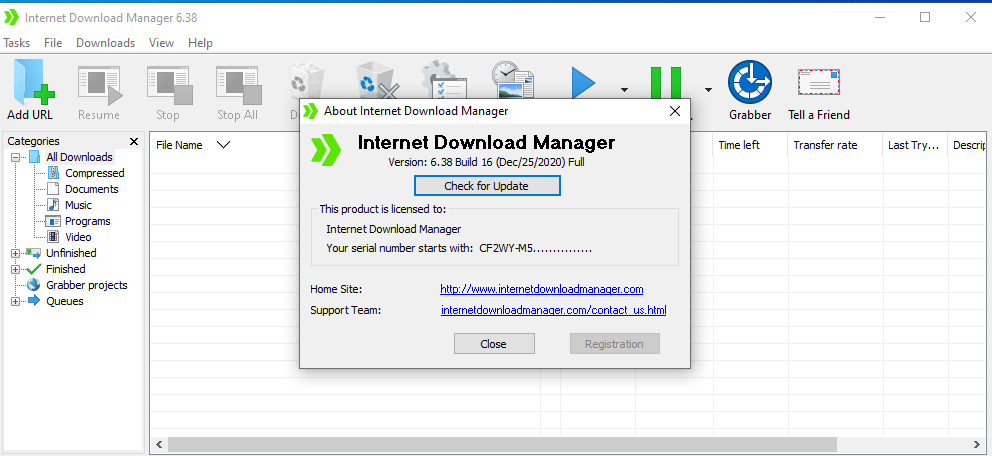Click the Stop All toolbar icon
Viewport: 992px width, 456px height.
tap(238, 86)
